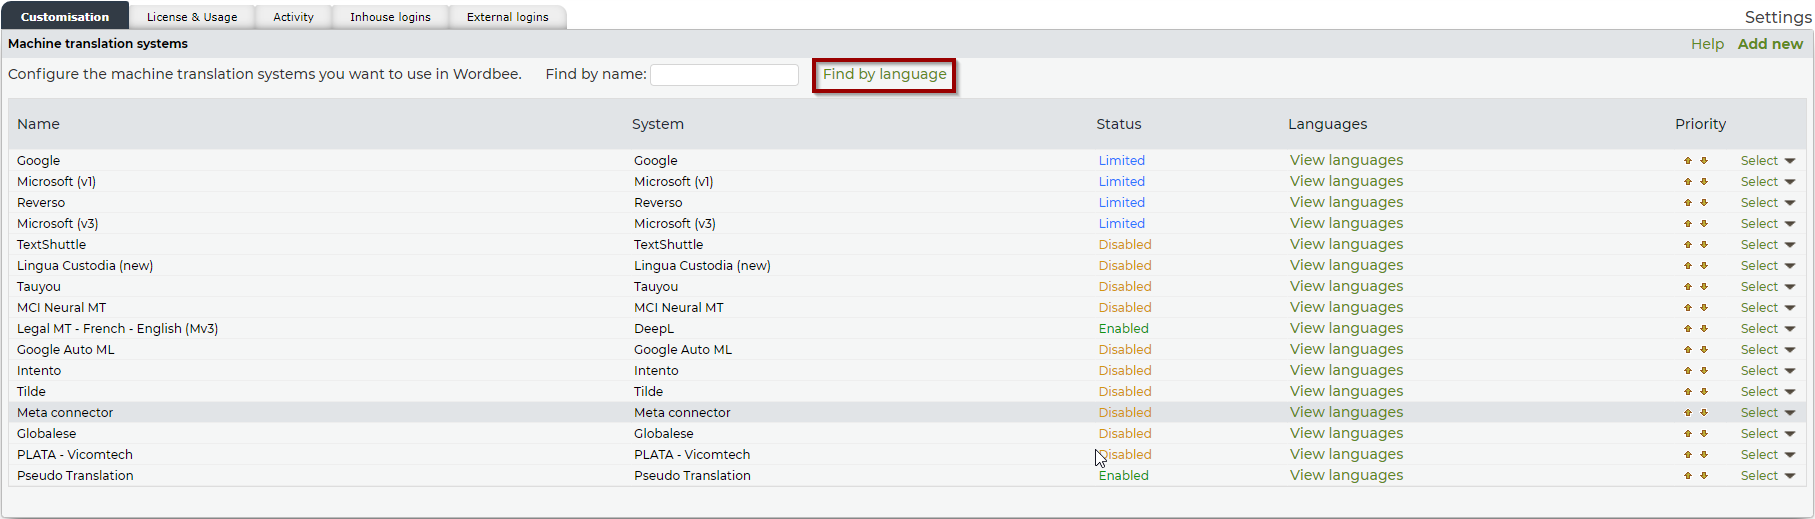This screenshot has width=1815, height=519.
Task: Raise priority of Legal MT - French - English
Action: (x=1688, y=329)
